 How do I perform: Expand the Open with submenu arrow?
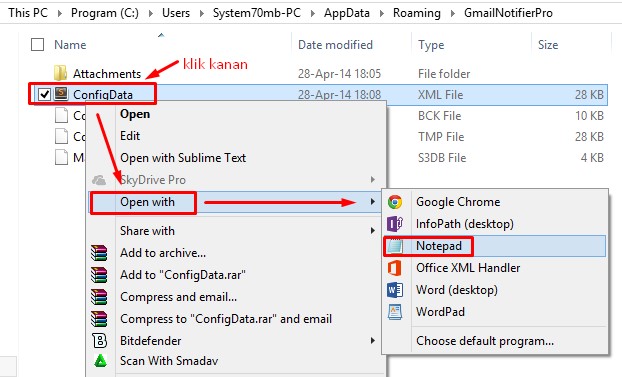point(372,202)
